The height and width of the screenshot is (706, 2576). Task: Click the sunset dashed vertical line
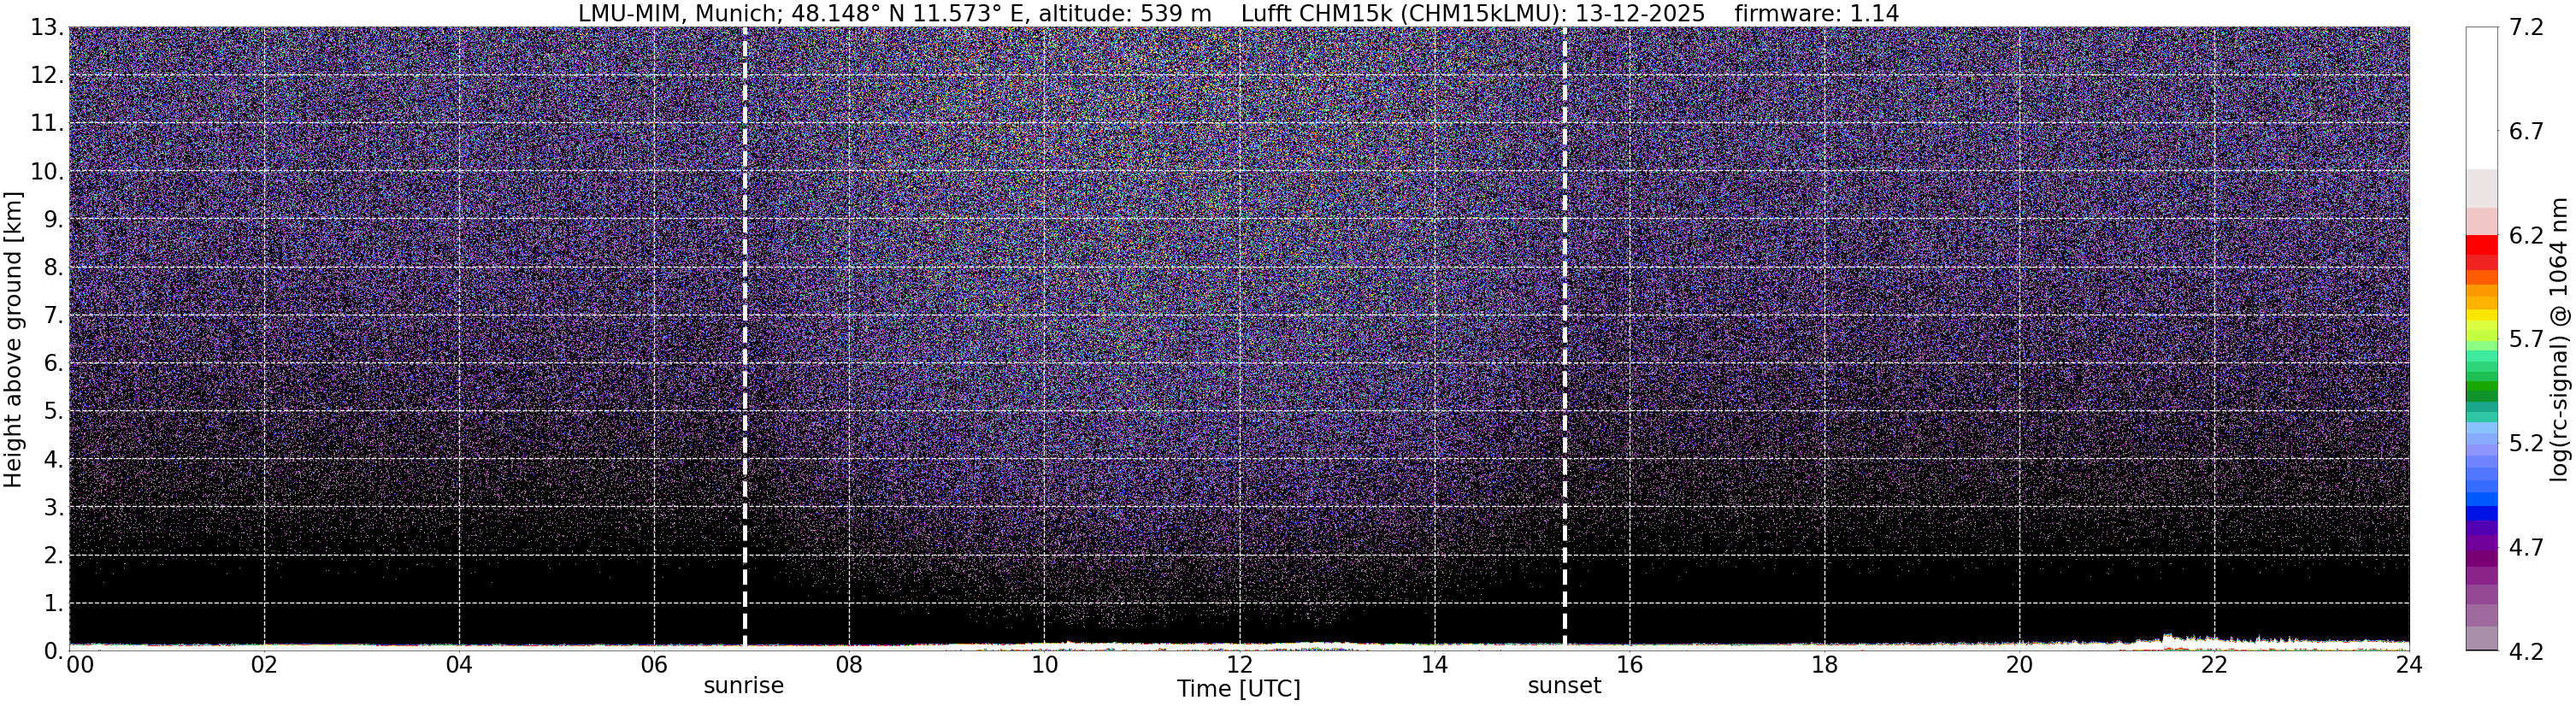(1564, 338)
